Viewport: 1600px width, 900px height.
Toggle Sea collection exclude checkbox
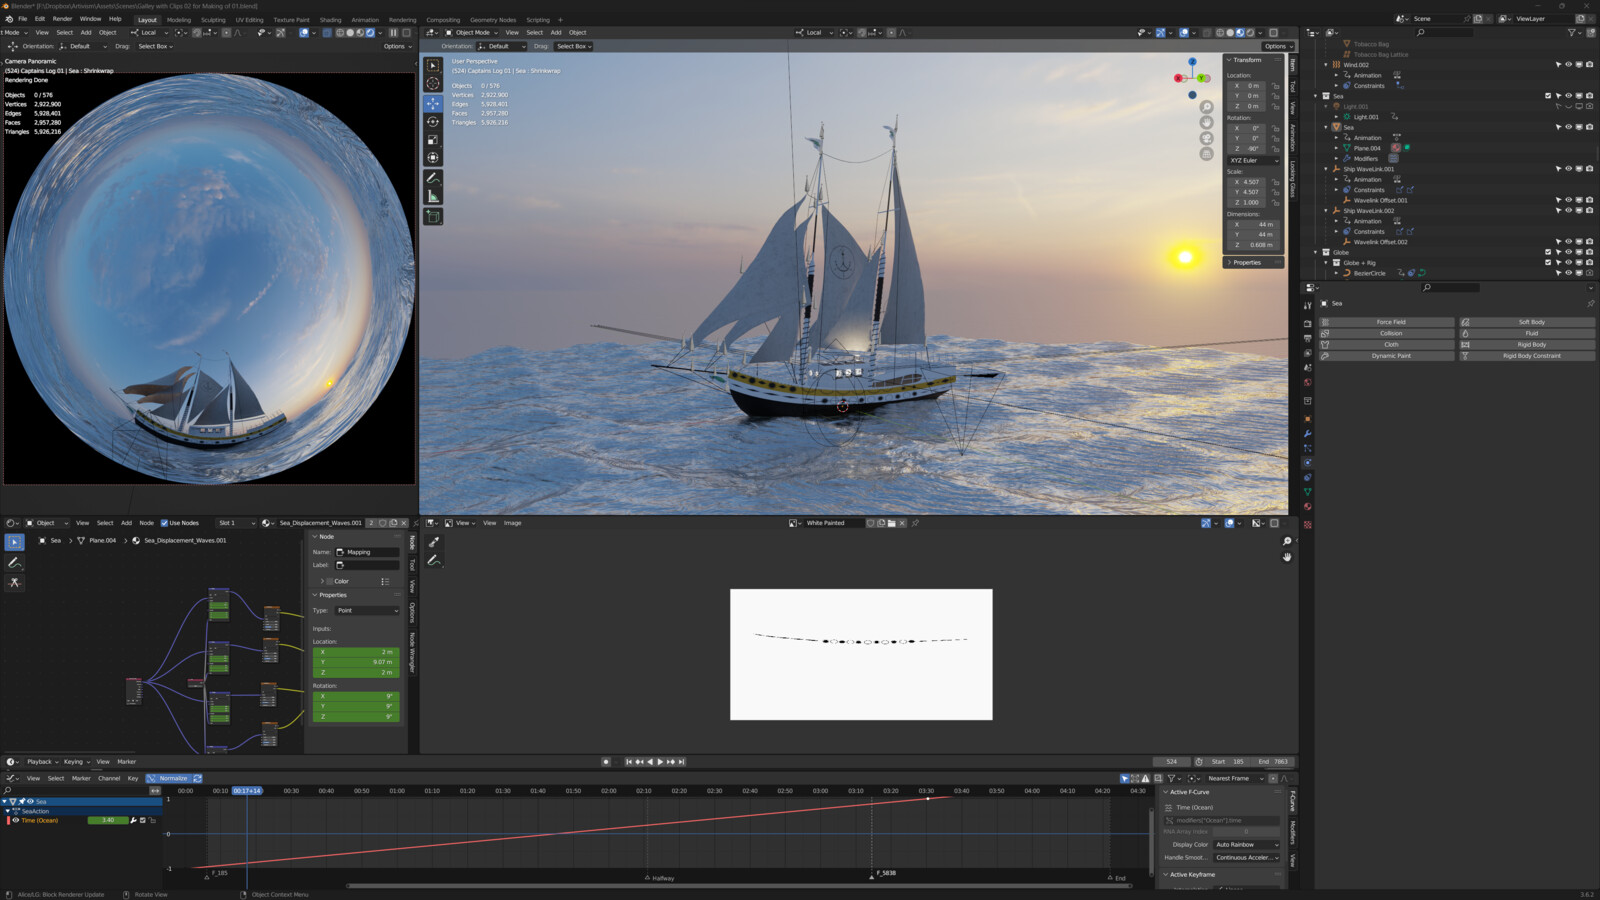pos(1548,96)
